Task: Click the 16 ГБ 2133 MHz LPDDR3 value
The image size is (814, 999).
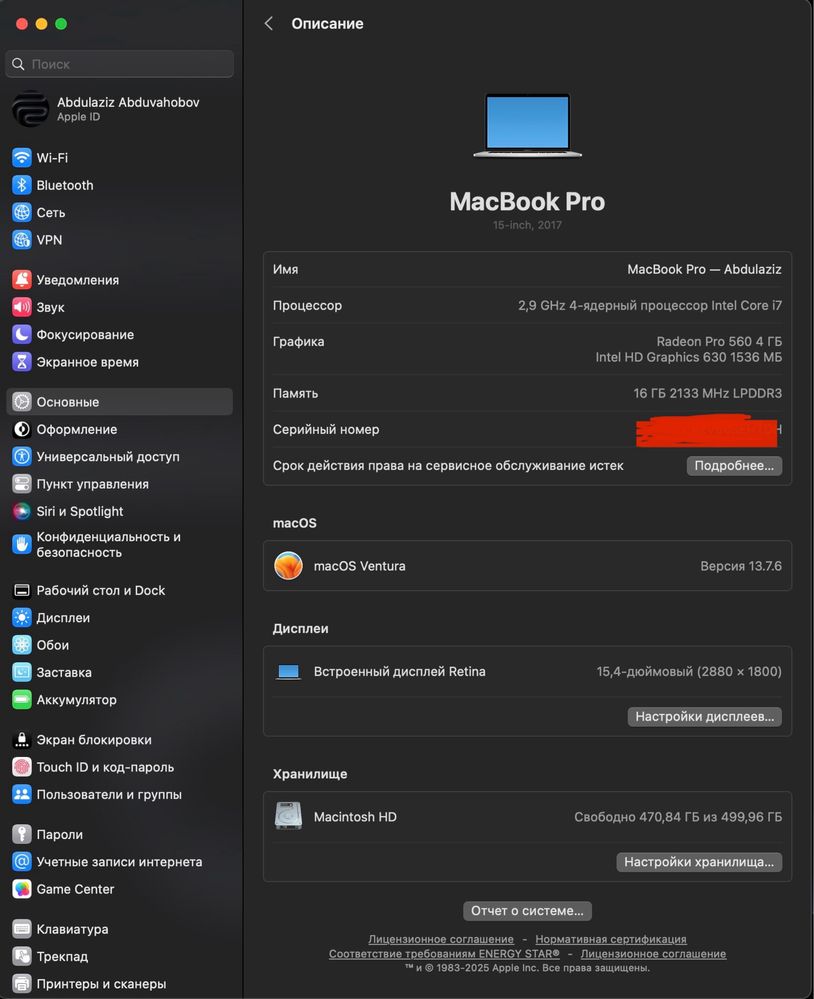Action: [708, 393]
